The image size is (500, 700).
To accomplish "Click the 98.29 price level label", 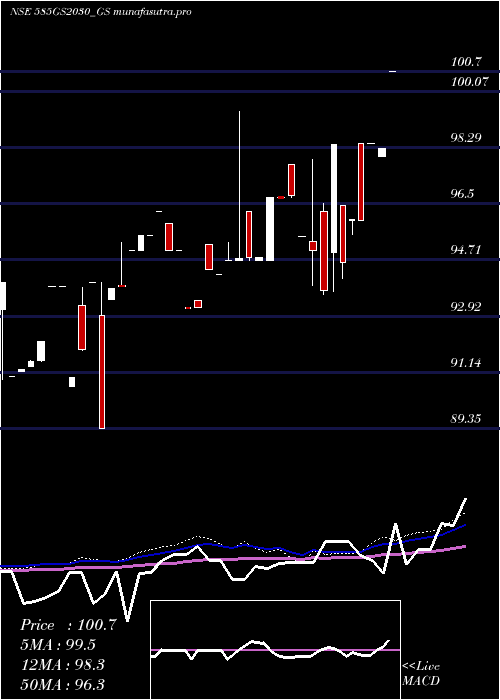I will (x=466, y=138).
